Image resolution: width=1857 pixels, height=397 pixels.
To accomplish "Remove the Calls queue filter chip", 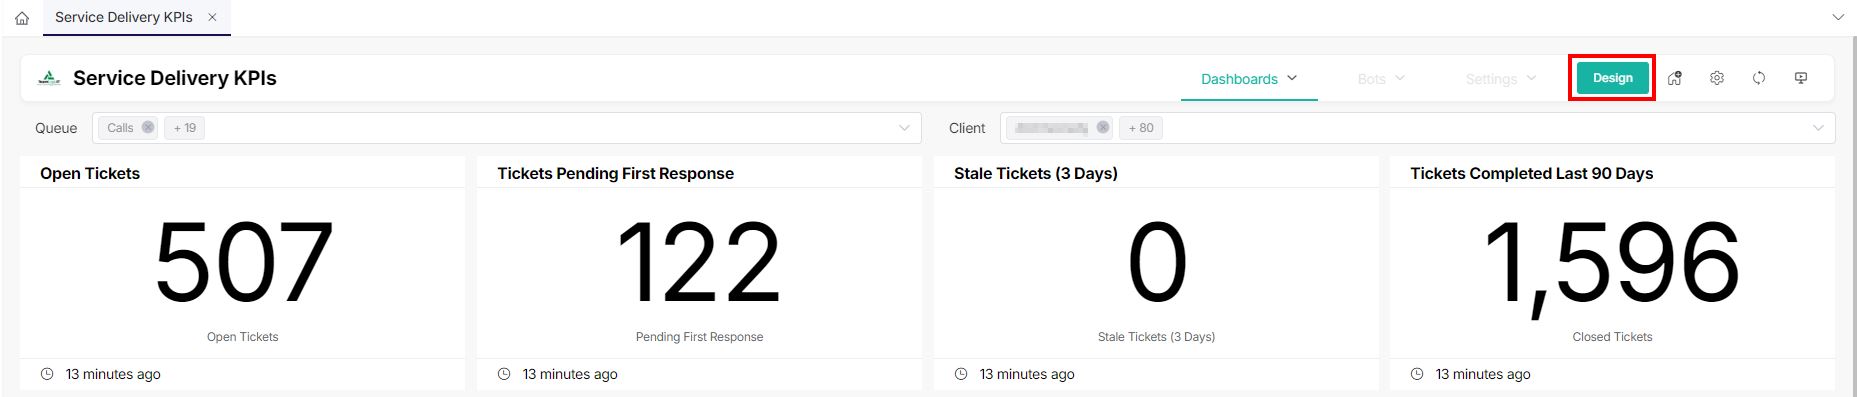I will pyautogui.click(x=148, y=127).
